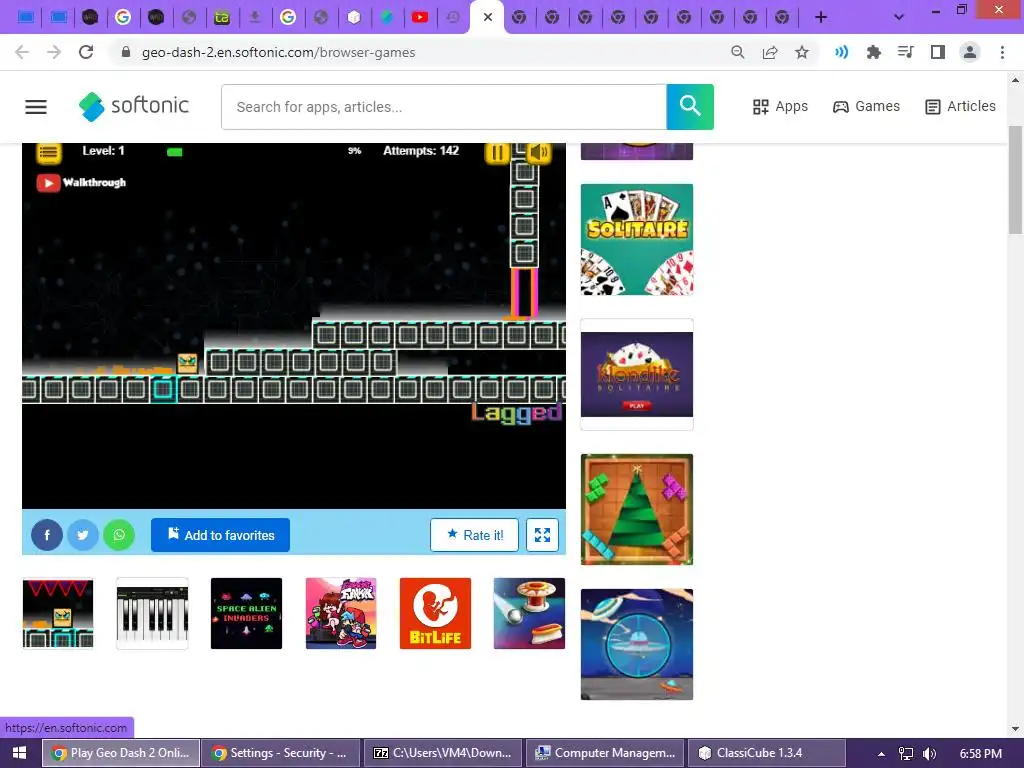Switch to the first Google tab
This screenshot has width=1024, height=768.
coord(123,18)
